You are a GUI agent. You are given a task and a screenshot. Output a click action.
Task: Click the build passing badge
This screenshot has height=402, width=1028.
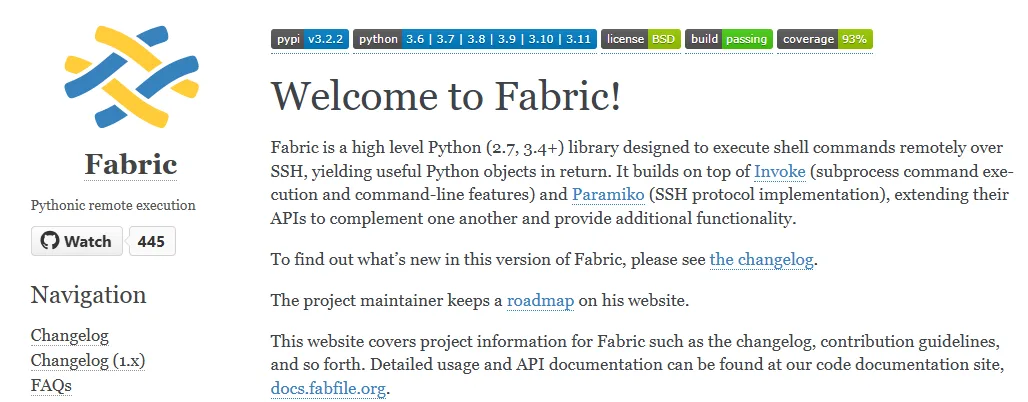click(x=728, y=39)
